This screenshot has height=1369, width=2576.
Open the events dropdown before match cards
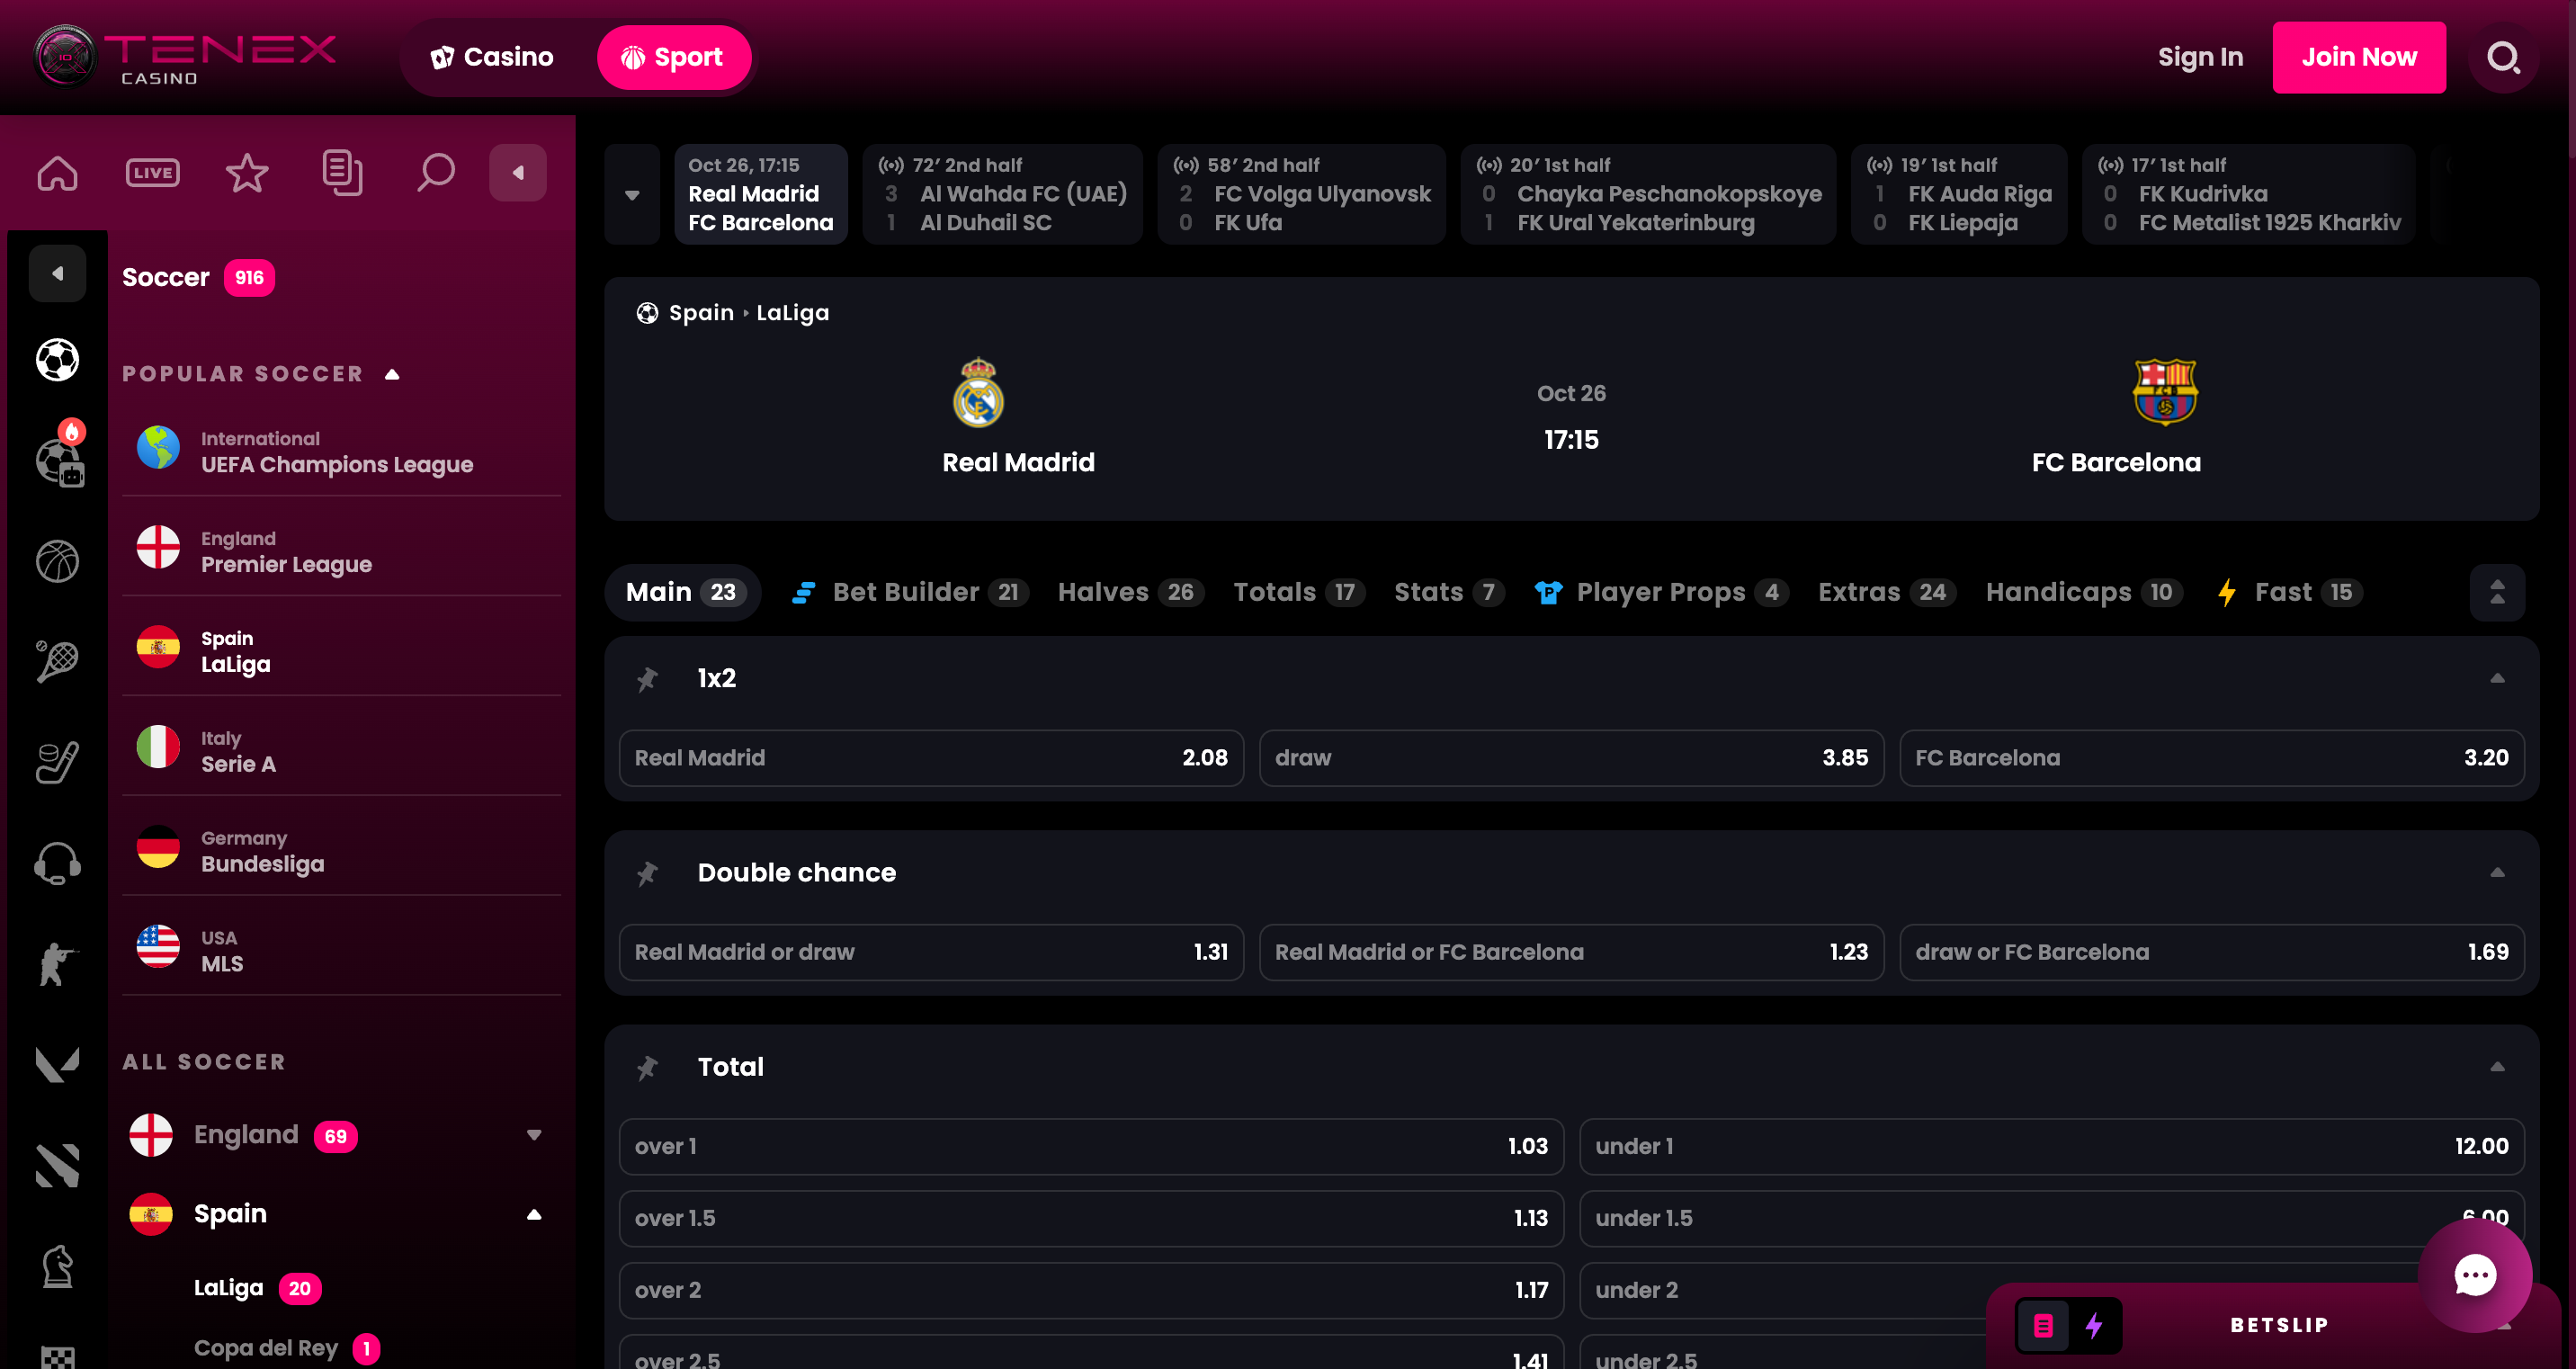pyautogui.click(x=632, y=194)
